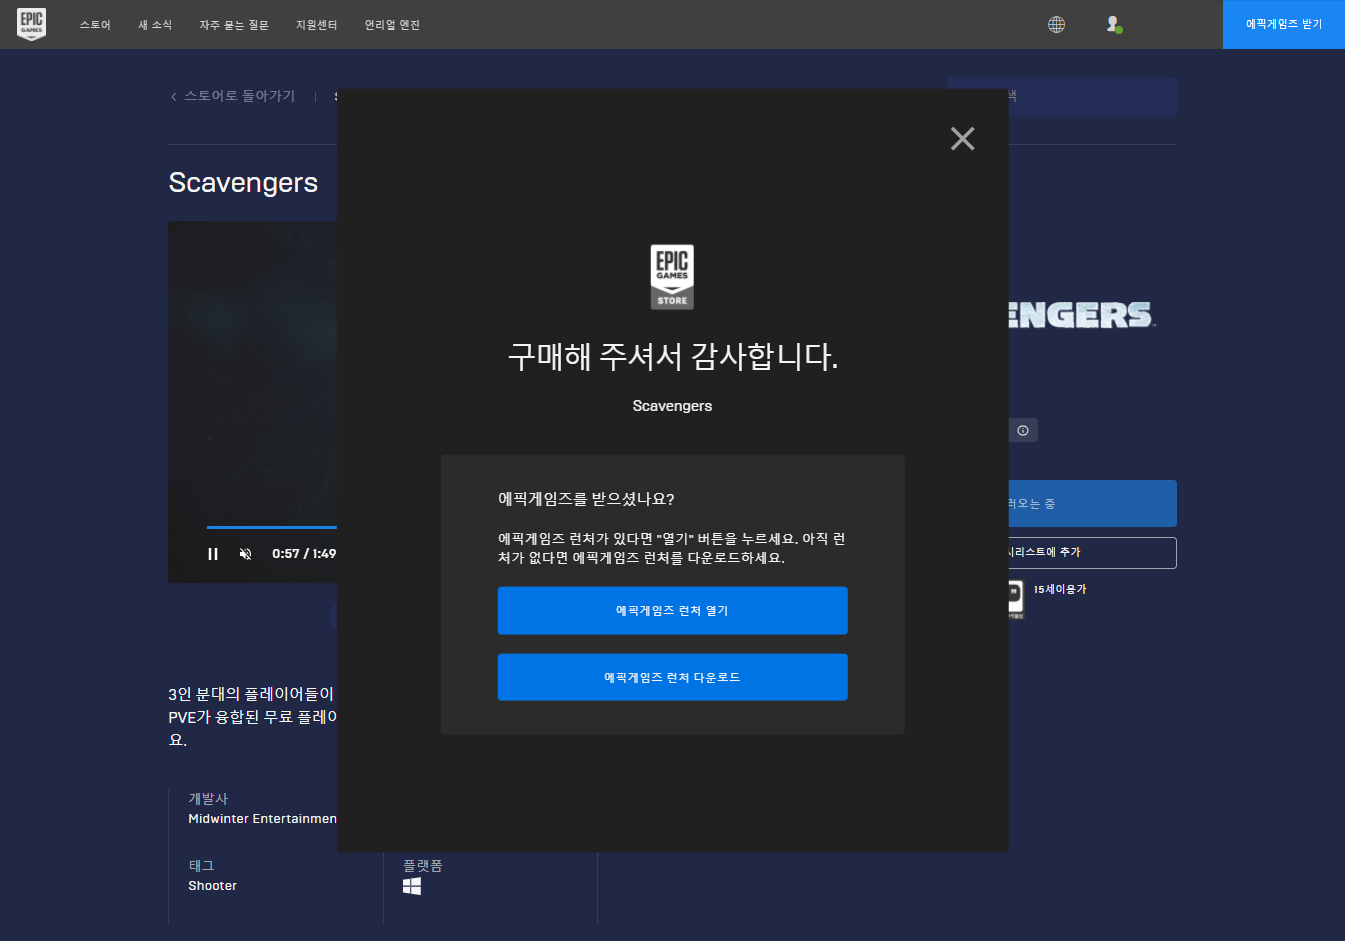The image size is (1345, 941).
Task: Click the trailer video progress bar
Action: 272,527
